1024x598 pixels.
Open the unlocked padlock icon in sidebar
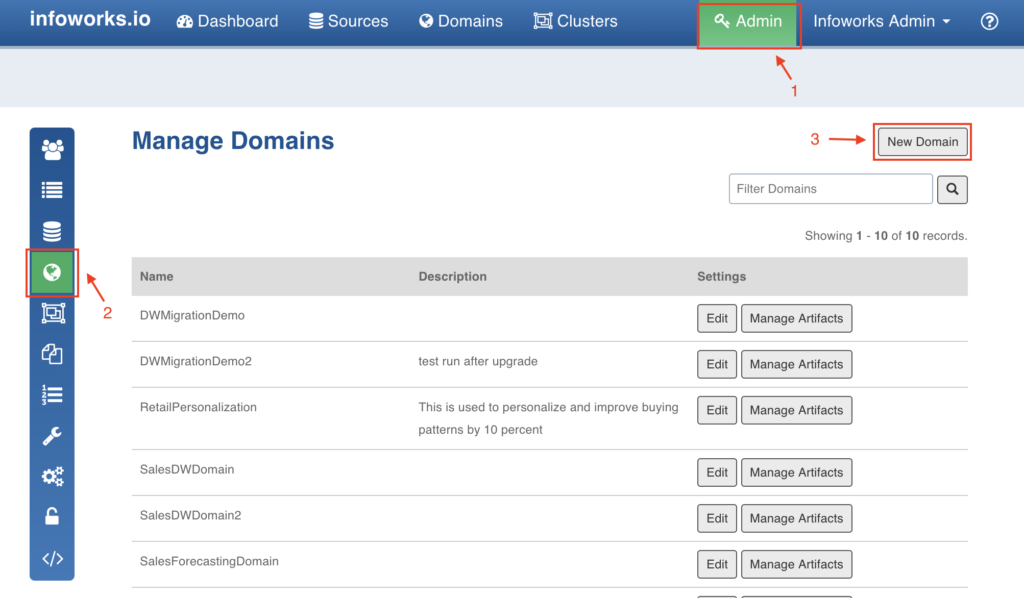(52, 517)
